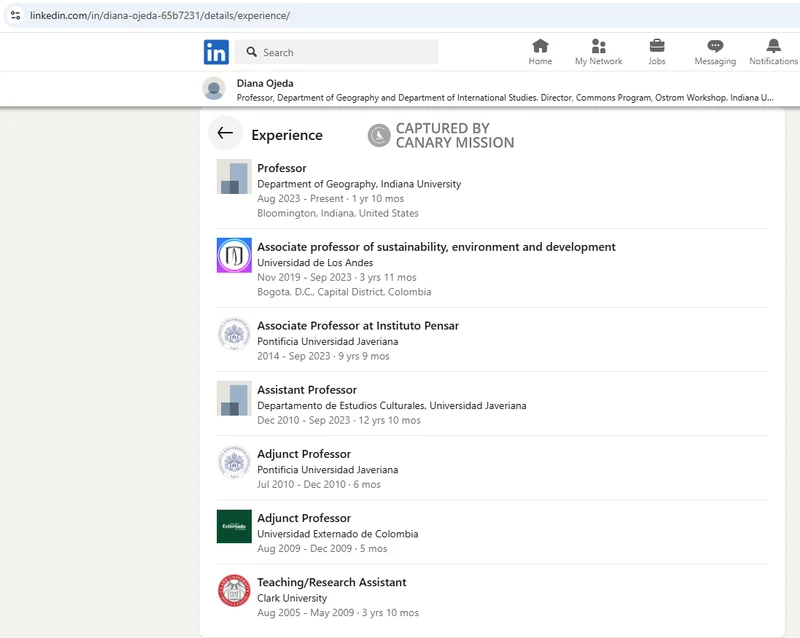Click the LinkedIn logo icon
This screenshot has height=638, width=800.
[x=216, y=52]
